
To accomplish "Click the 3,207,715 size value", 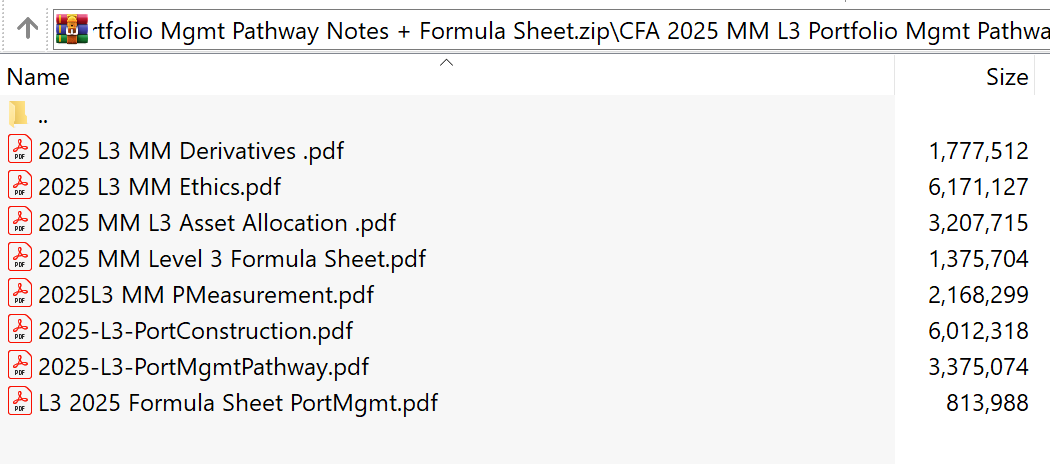I will click(978, 223).
